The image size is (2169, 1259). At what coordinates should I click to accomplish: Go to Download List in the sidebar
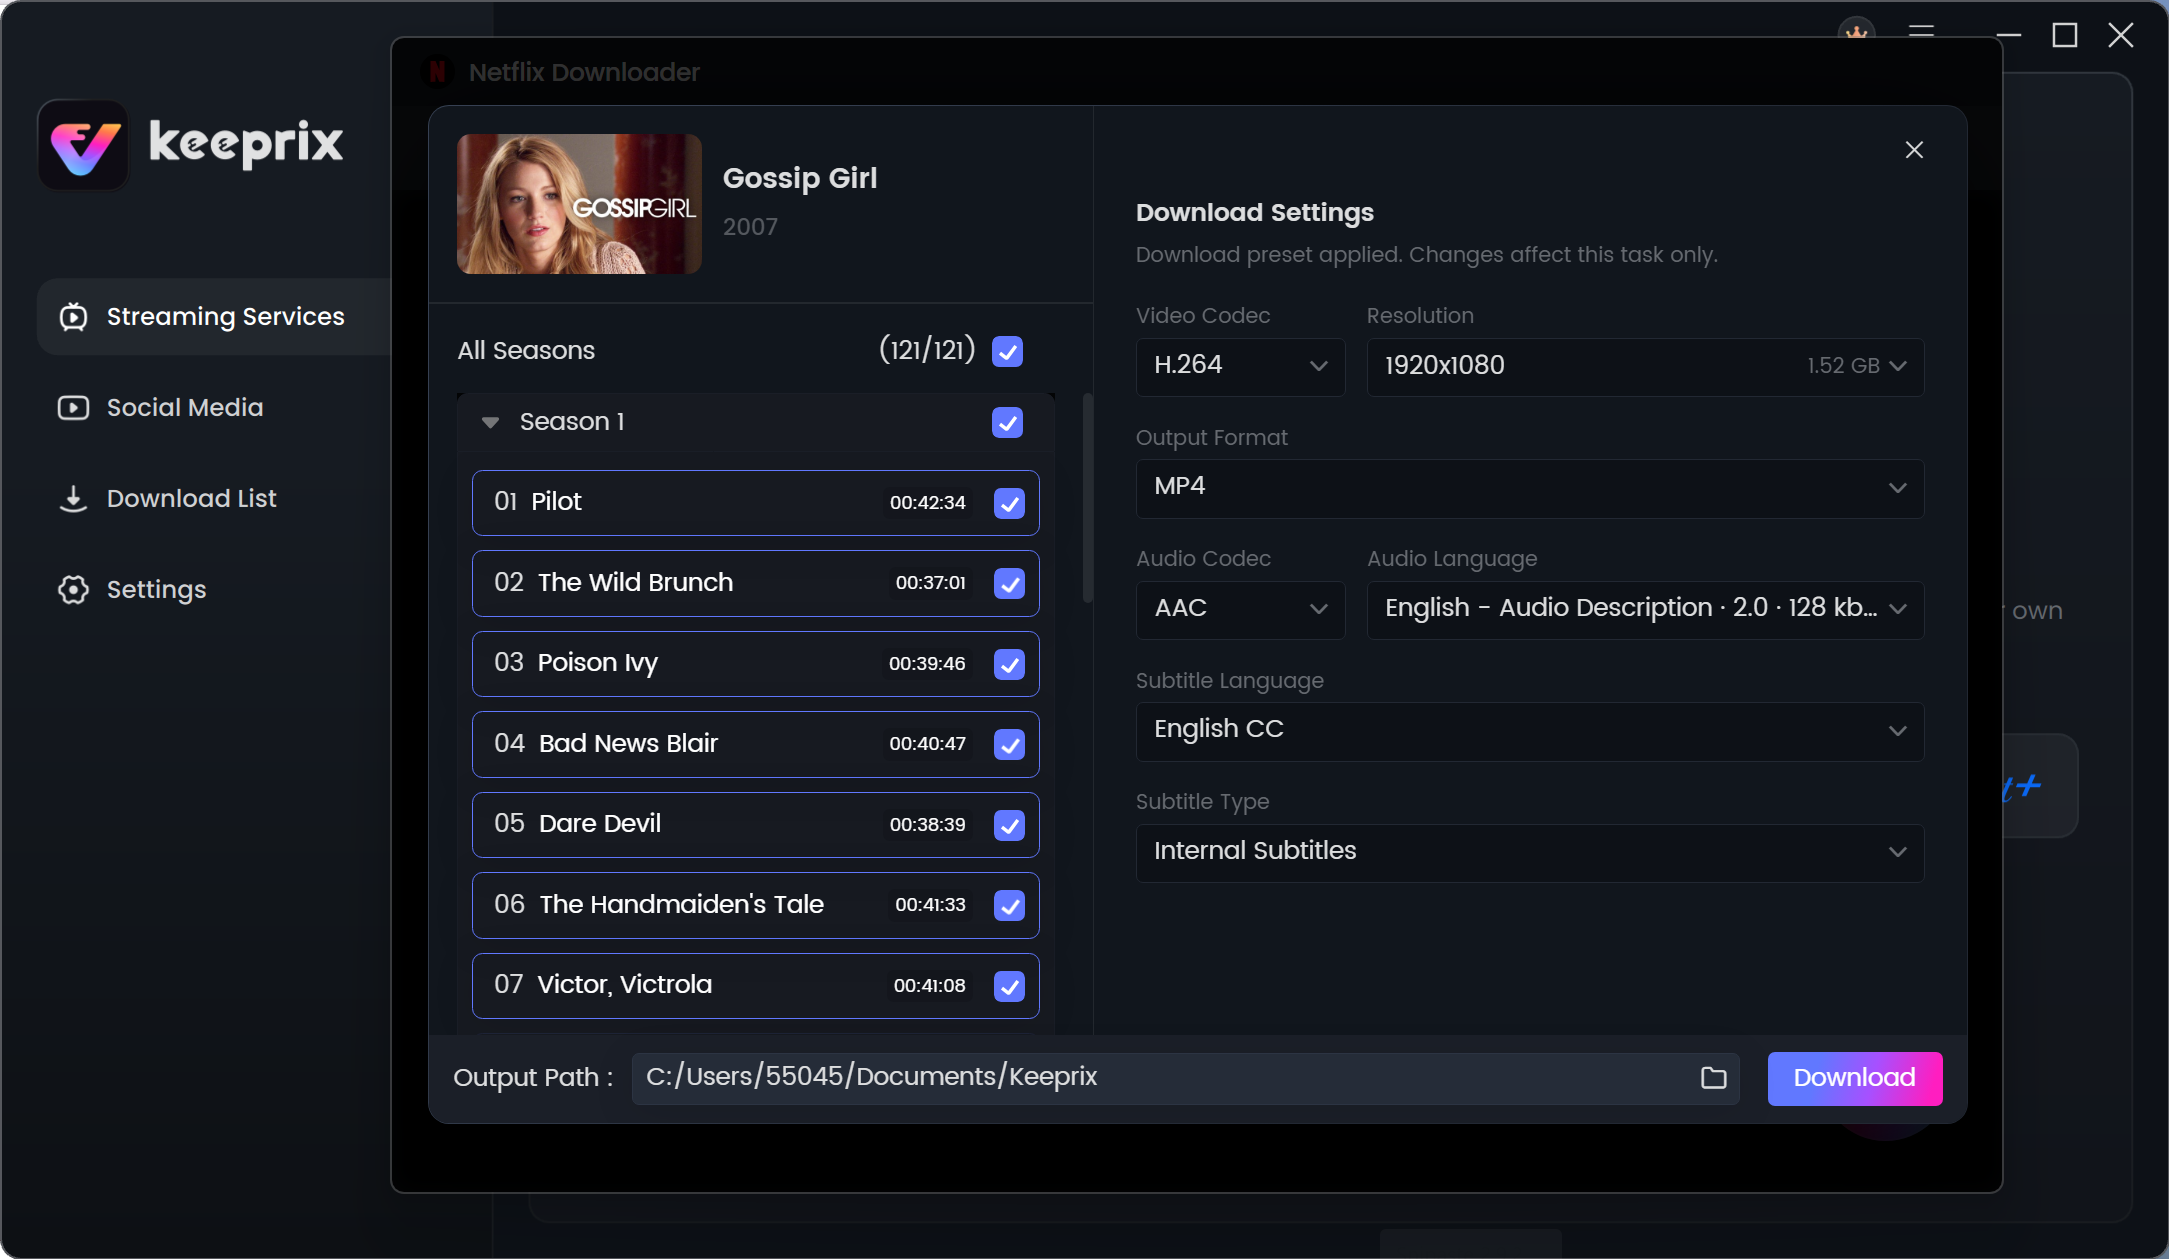pyautogui.click(x=167, y=499)
